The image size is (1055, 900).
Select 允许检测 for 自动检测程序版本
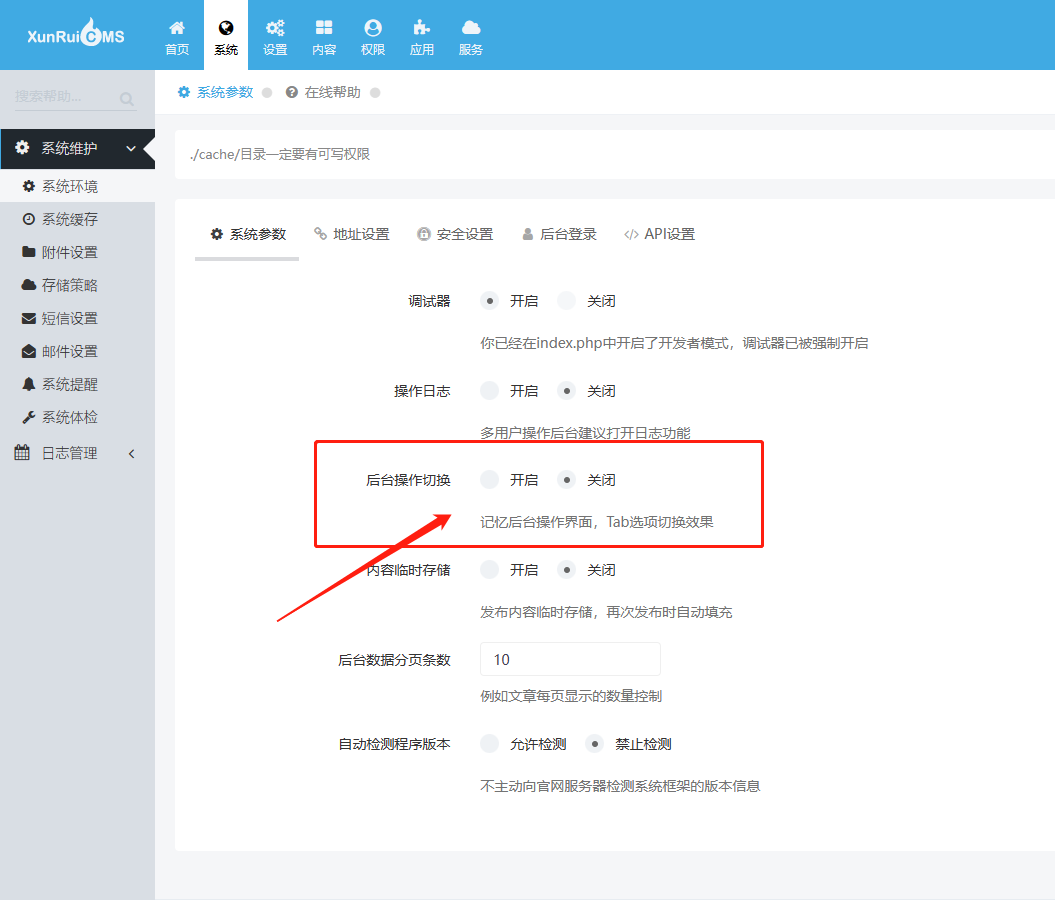[490, 744]
